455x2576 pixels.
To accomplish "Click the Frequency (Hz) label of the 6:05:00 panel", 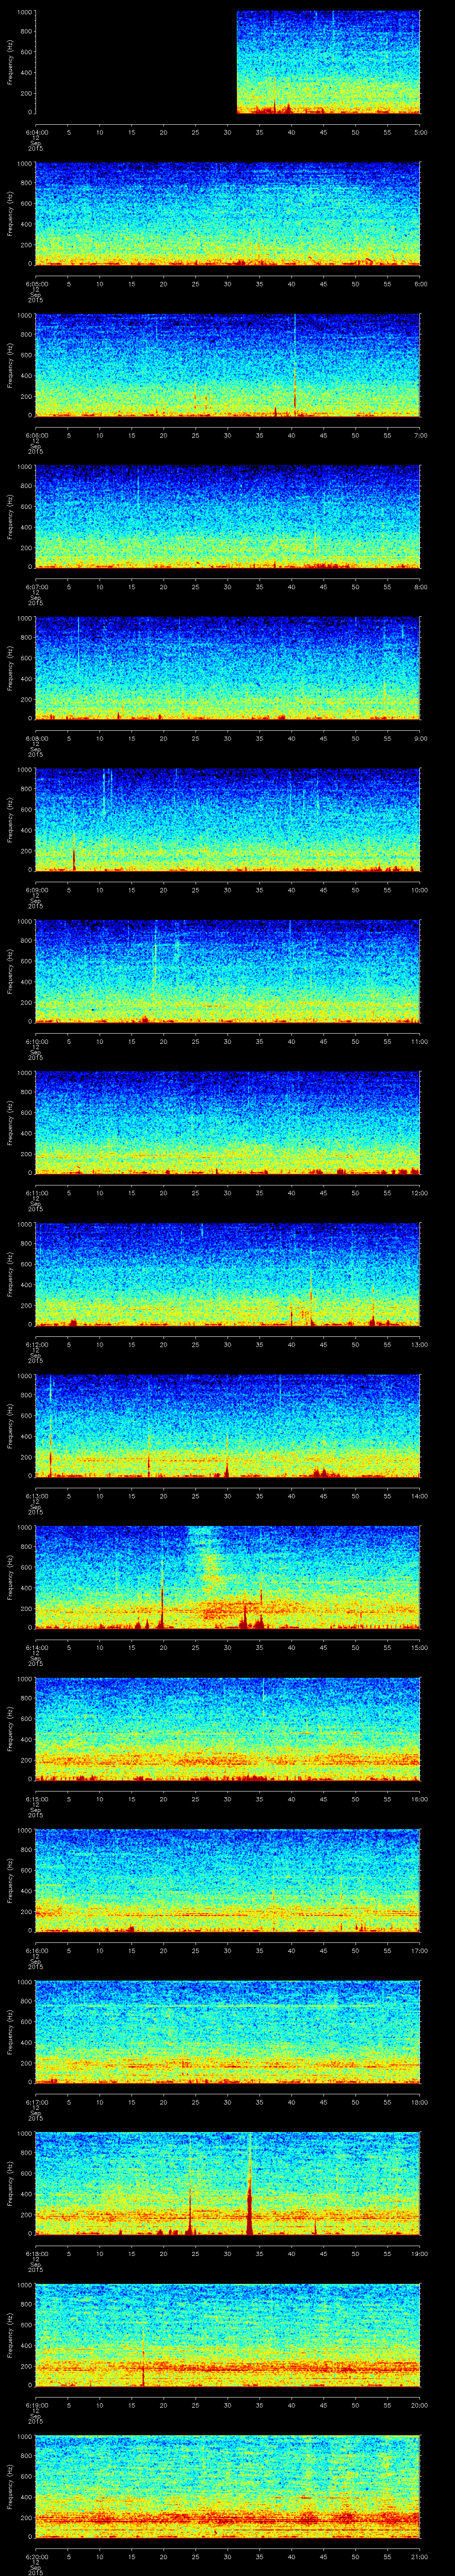I will tap(9, 214).
